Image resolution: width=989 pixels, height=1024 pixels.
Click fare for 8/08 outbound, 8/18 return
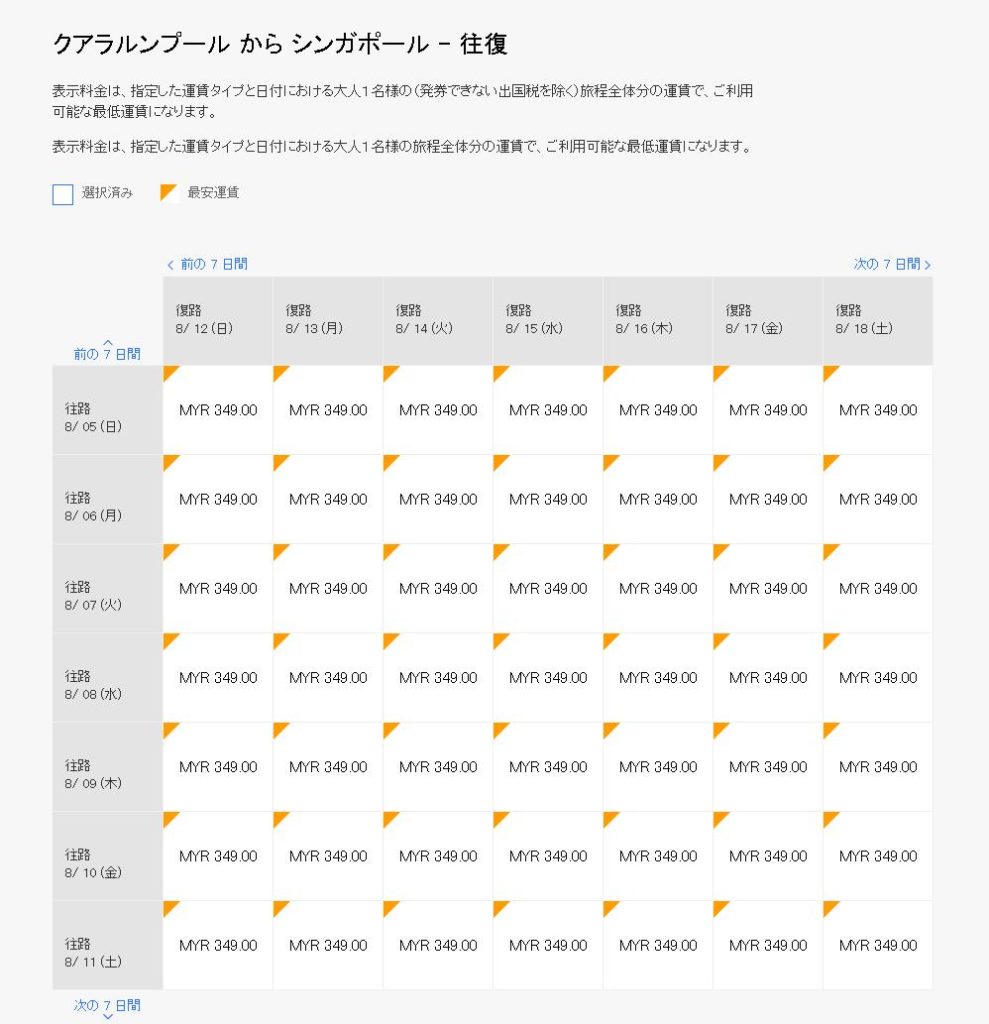(878, 678)
